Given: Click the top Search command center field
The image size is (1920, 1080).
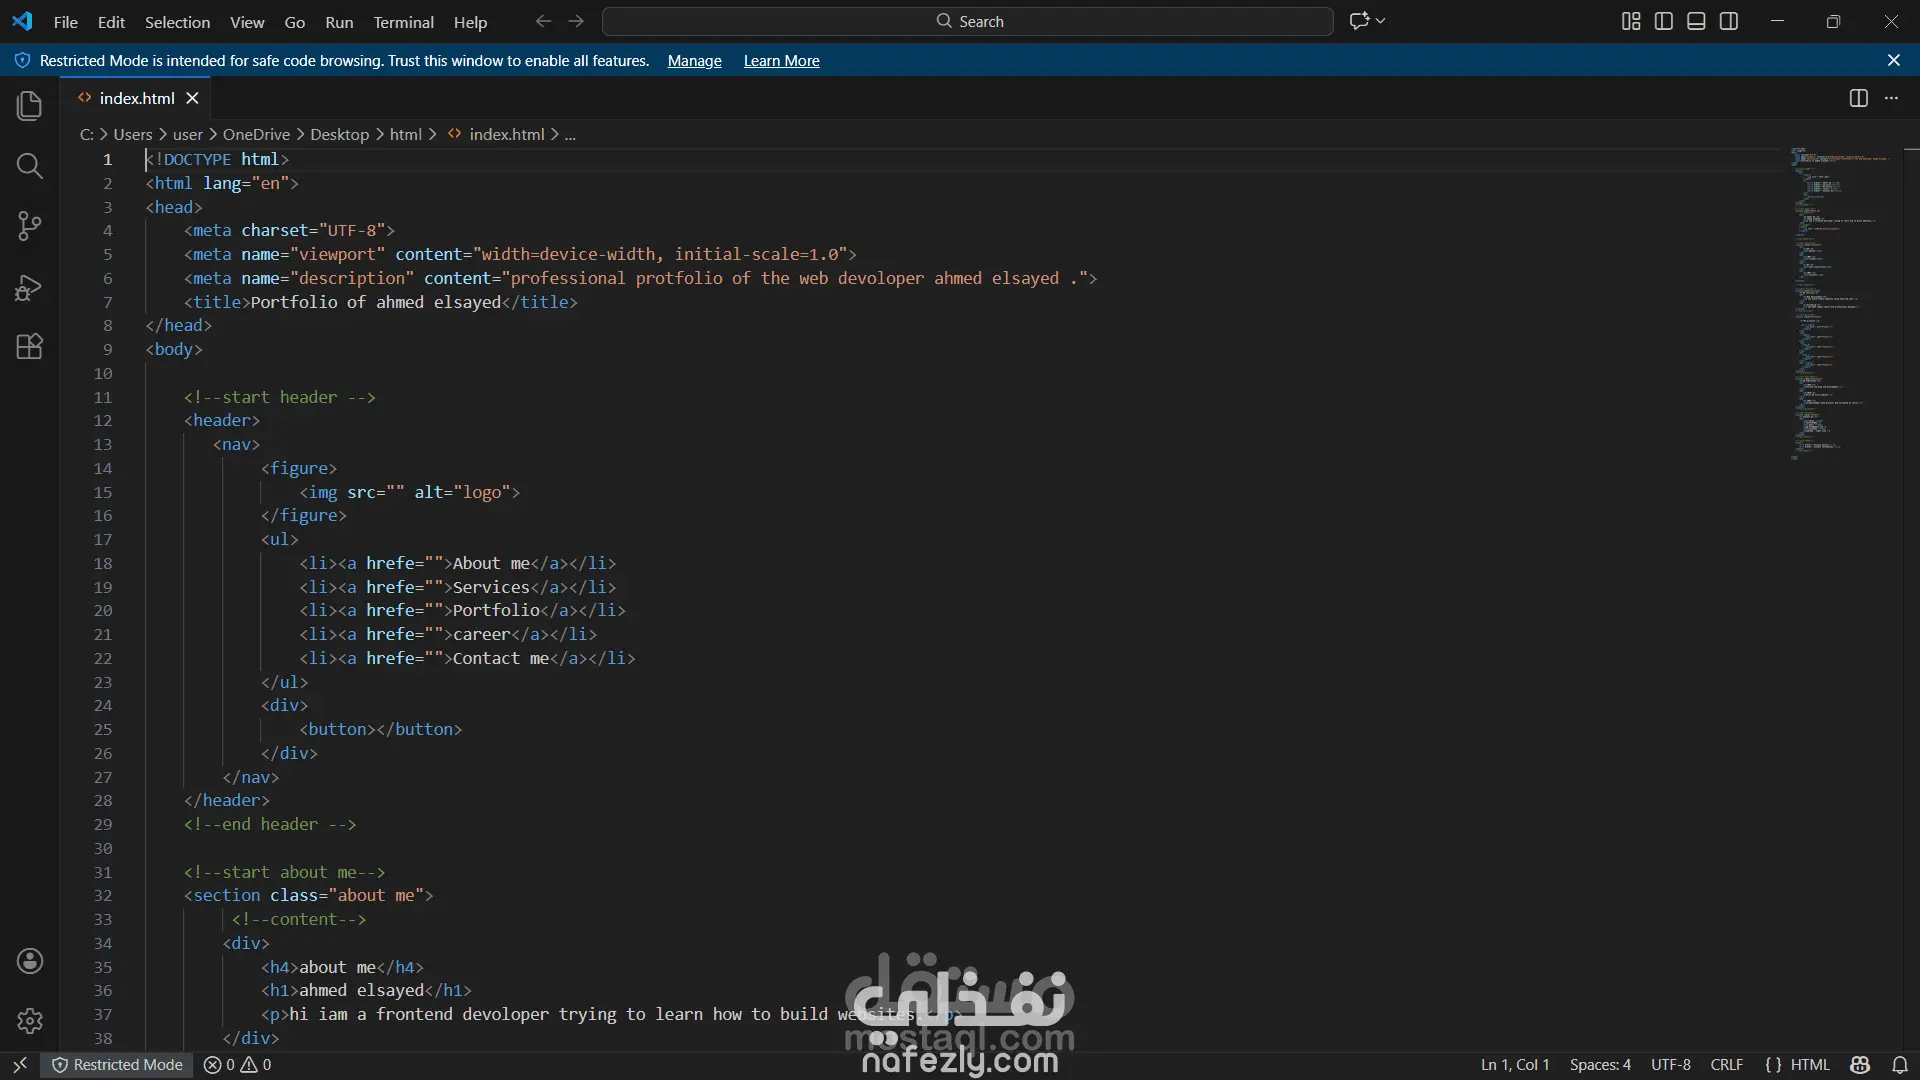Looking at the screenshot, I should click(967, 21).
